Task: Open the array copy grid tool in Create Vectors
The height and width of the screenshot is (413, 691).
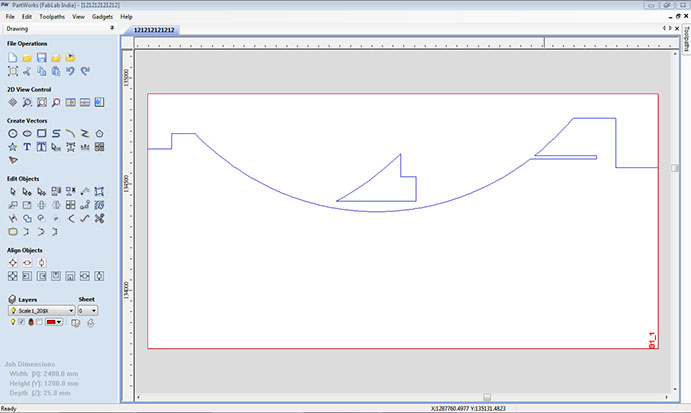Action: click(x=100, y=147)
